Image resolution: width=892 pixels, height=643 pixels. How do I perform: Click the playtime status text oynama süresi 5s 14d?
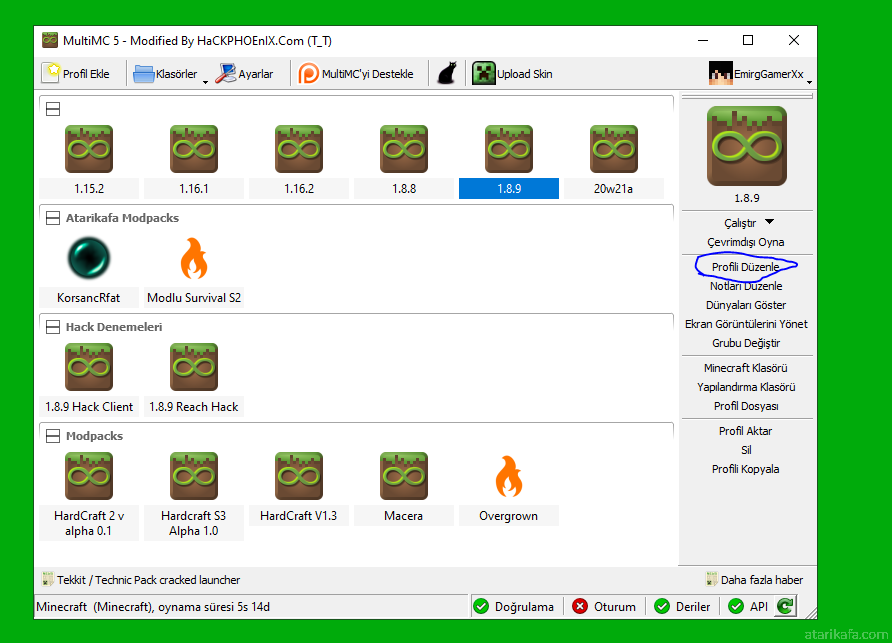tap(214, 607)
